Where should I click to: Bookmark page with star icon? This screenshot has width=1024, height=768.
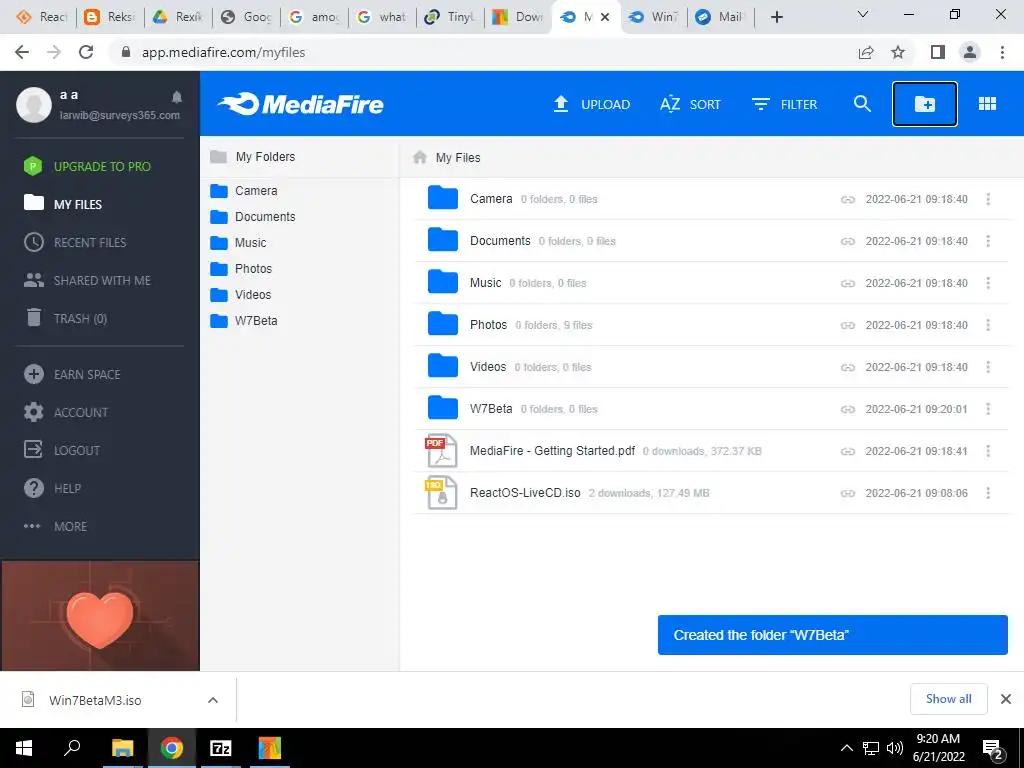(x=898, y=52)
